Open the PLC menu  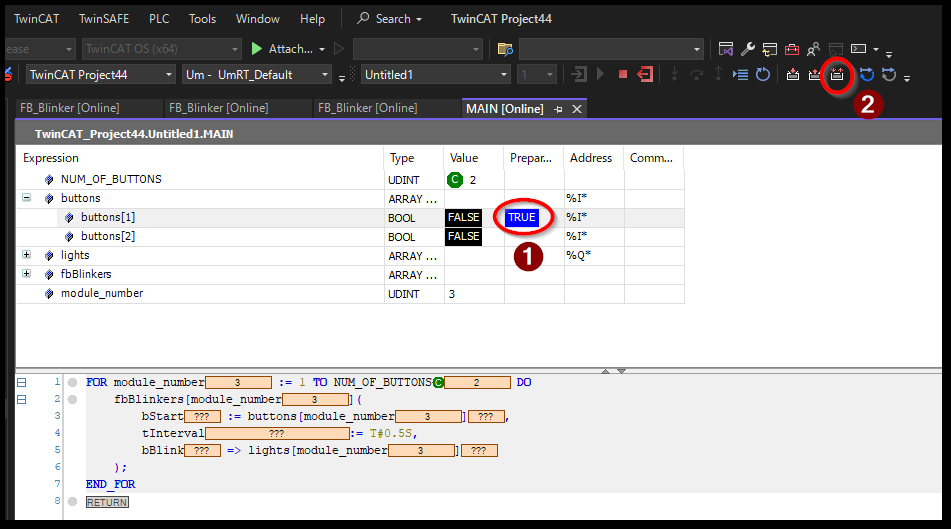tap(159, 19)
